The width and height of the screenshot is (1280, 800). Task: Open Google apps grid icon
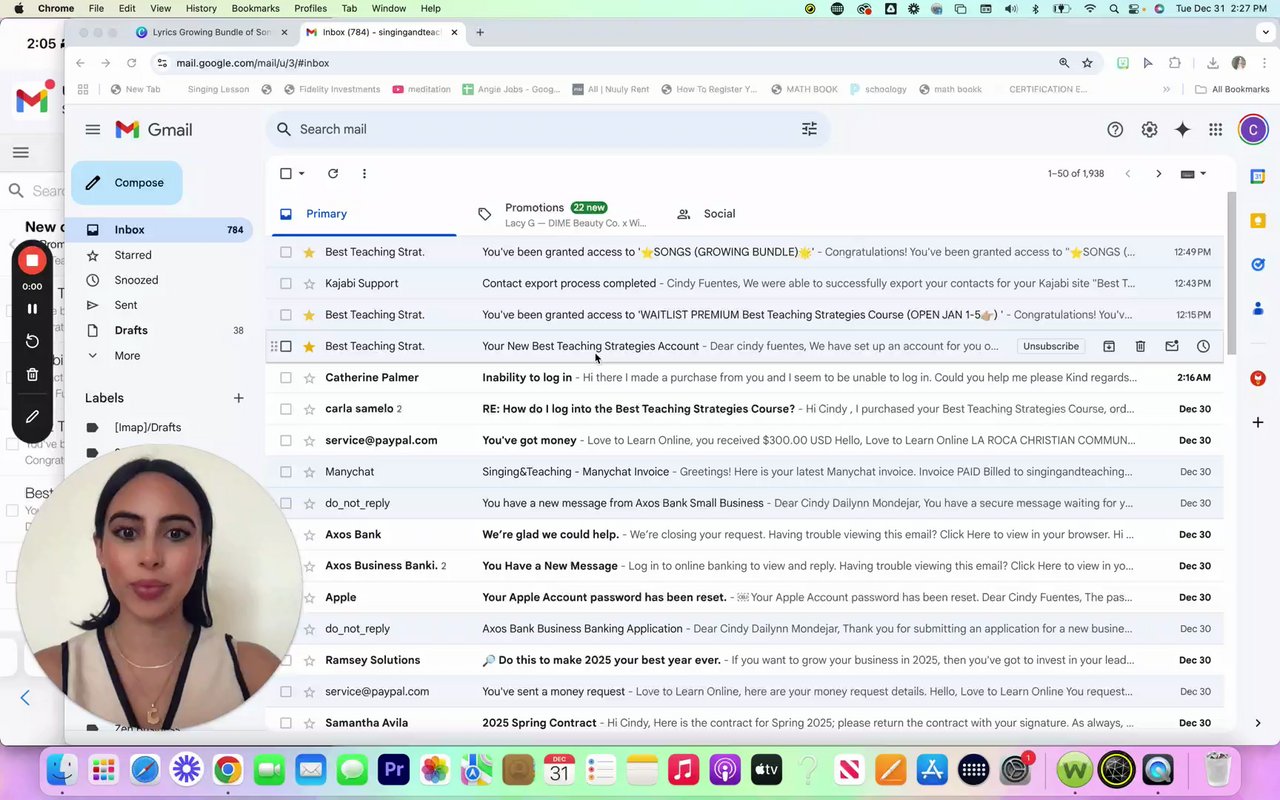point(1215,129)
